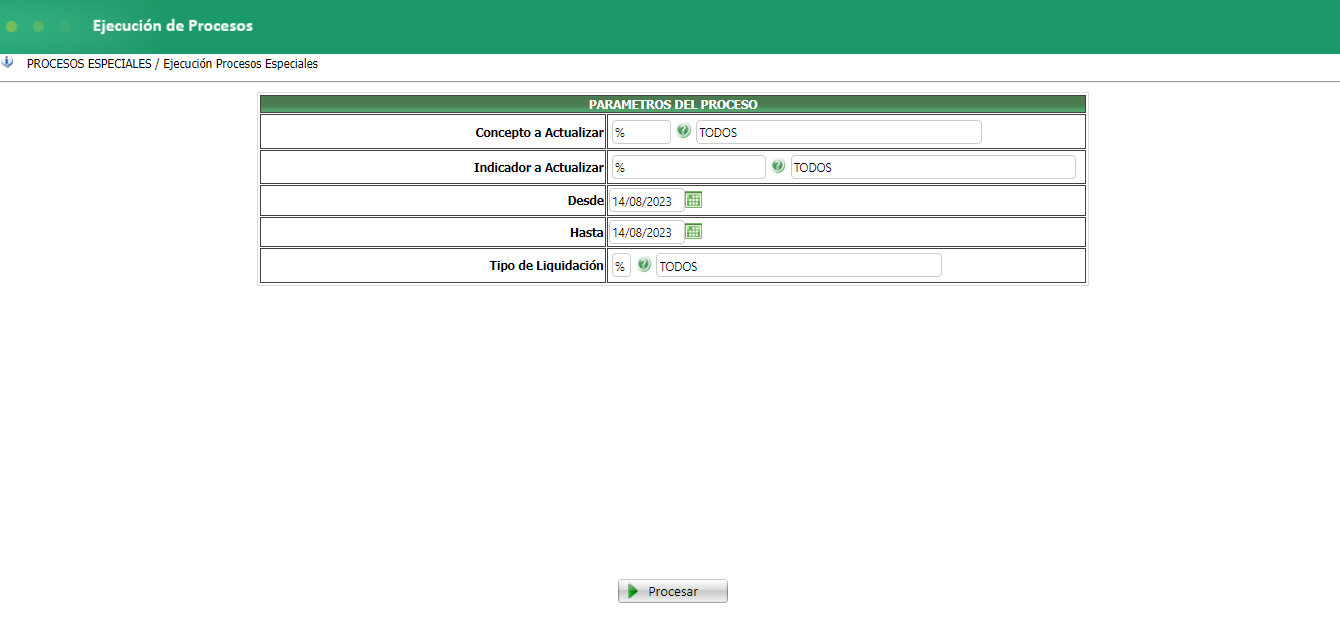
Task: Open help lookup for Indicador a Actualizar
Action: pyautogui.click(x=778, y=166)
